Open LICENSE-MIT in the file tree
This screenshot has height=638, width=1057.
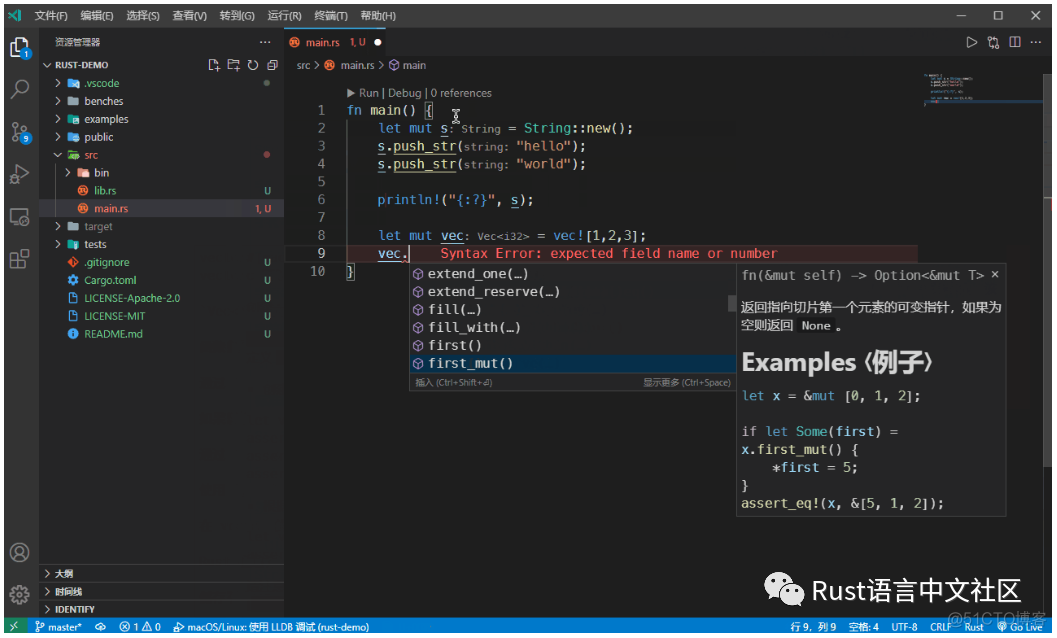click(162, 316)
